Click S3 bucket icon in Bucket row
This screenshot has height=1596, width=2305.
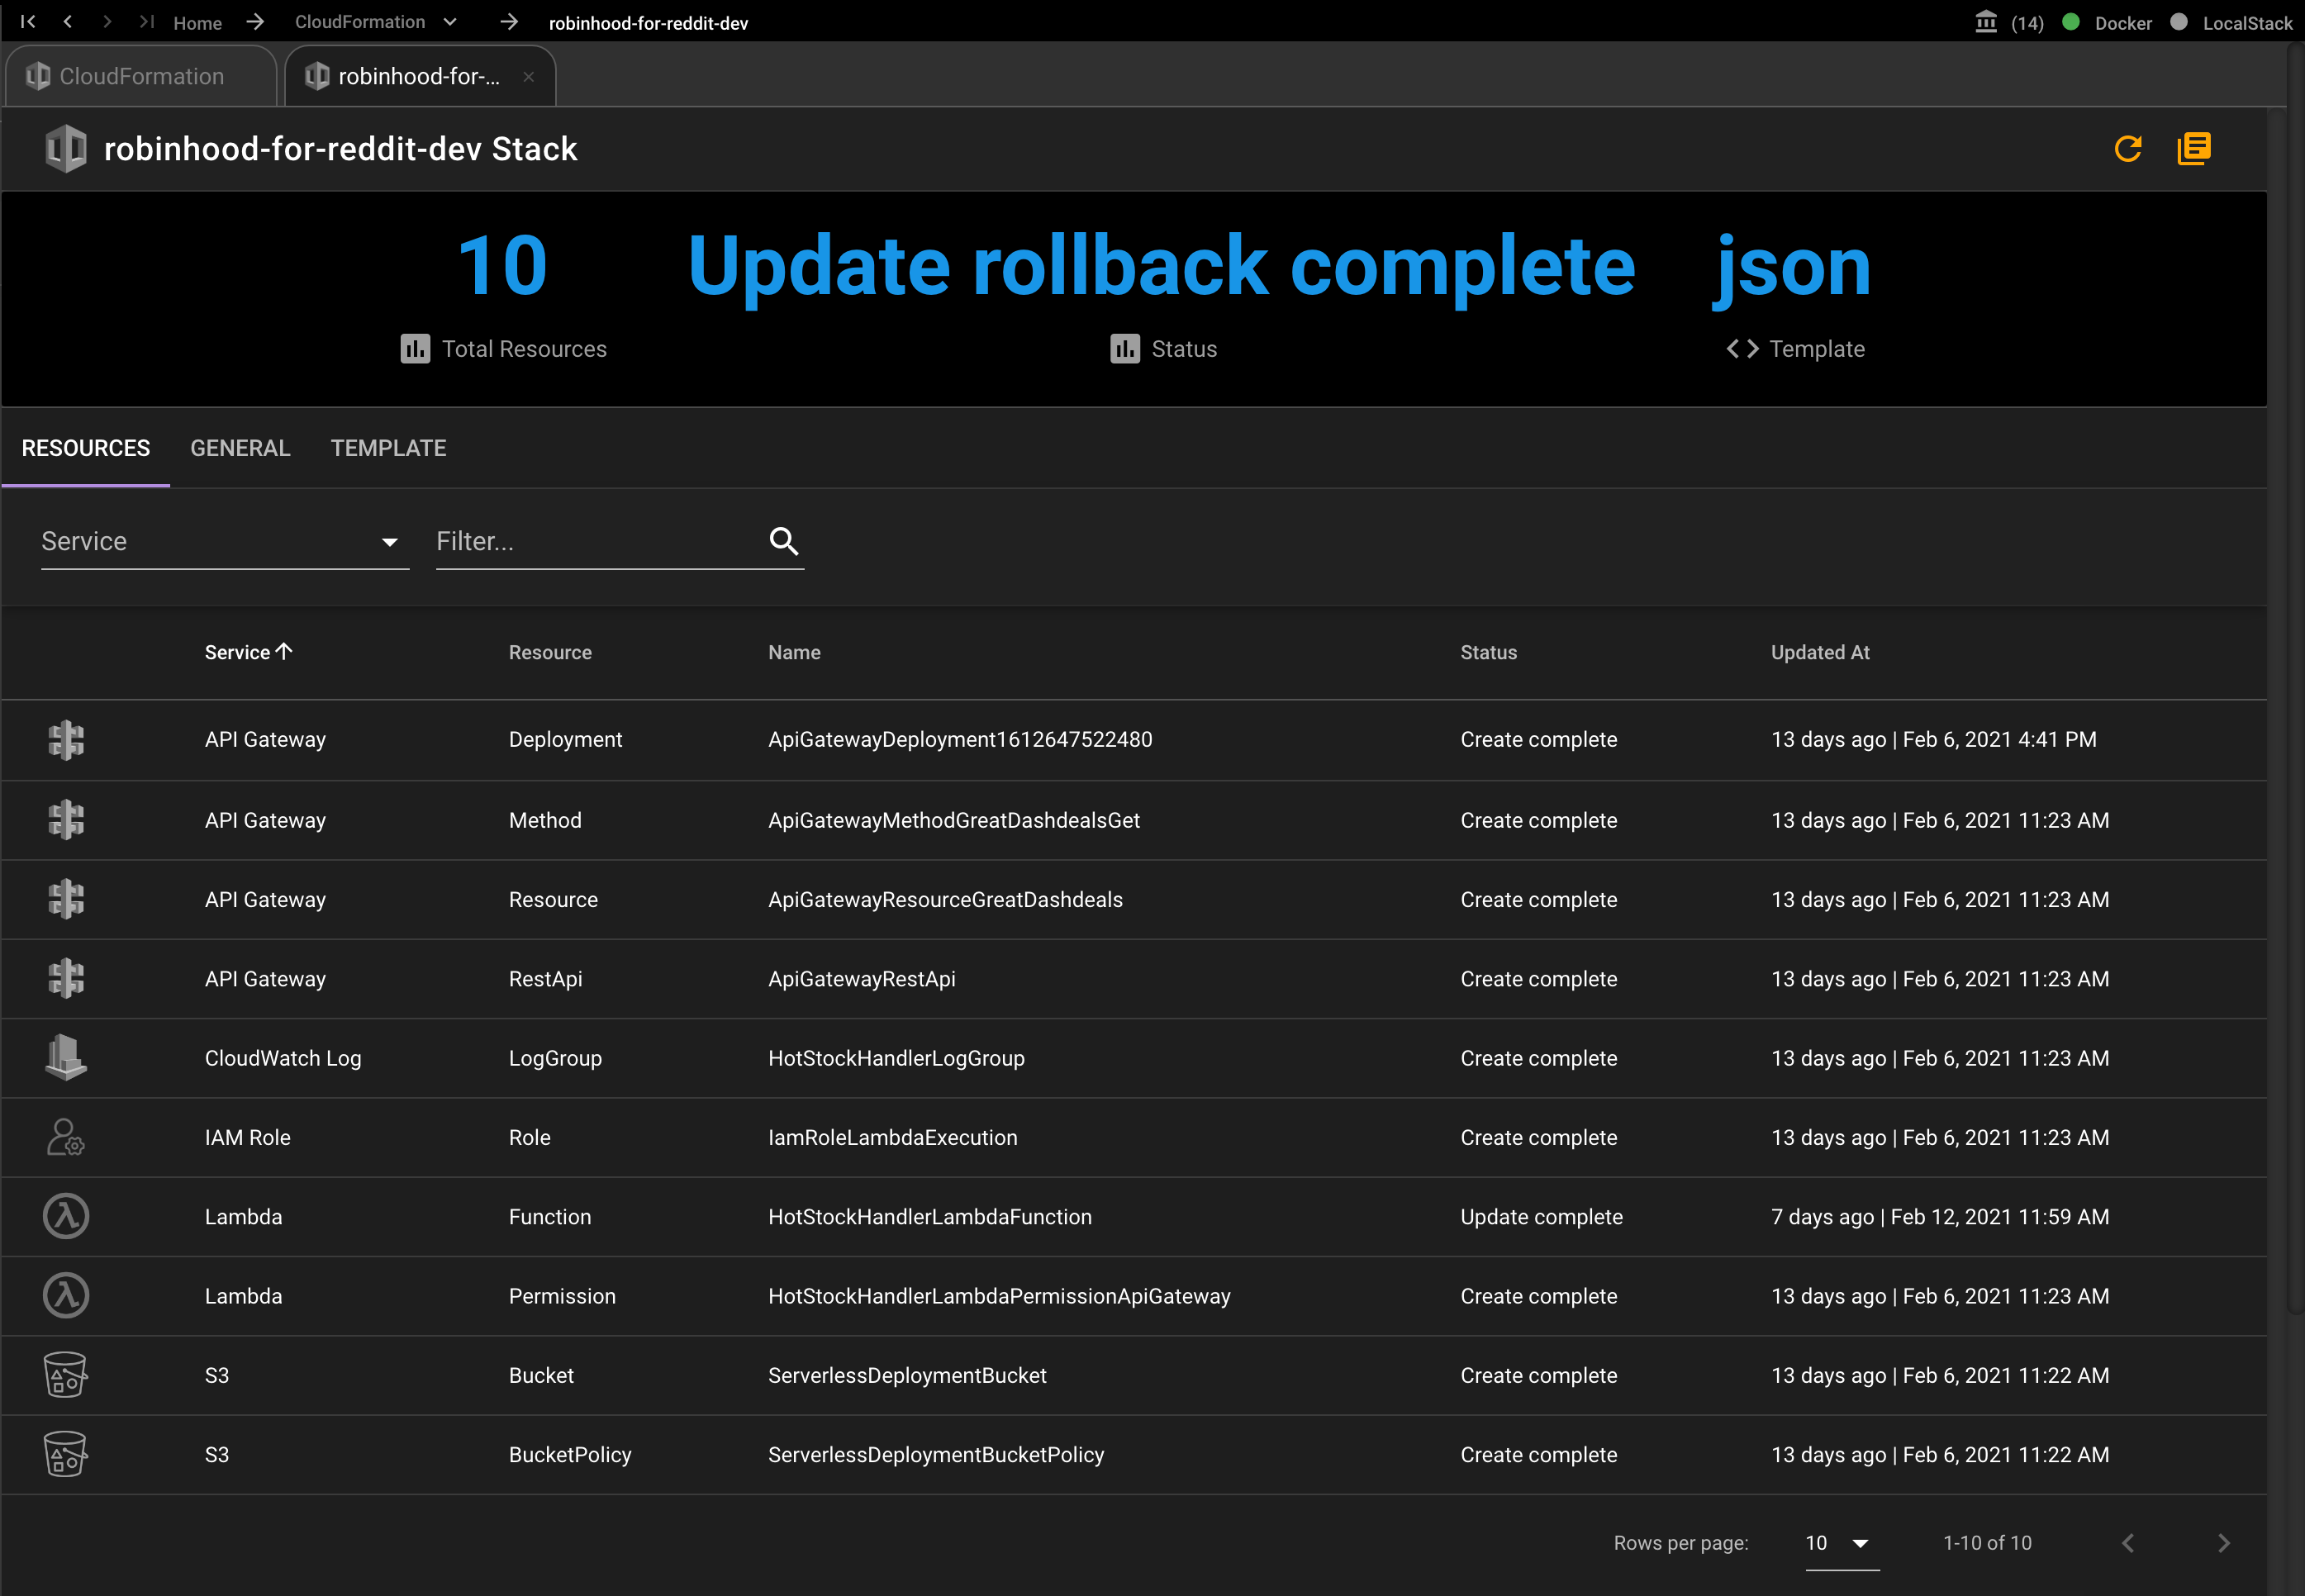[x=66, y=1375]
